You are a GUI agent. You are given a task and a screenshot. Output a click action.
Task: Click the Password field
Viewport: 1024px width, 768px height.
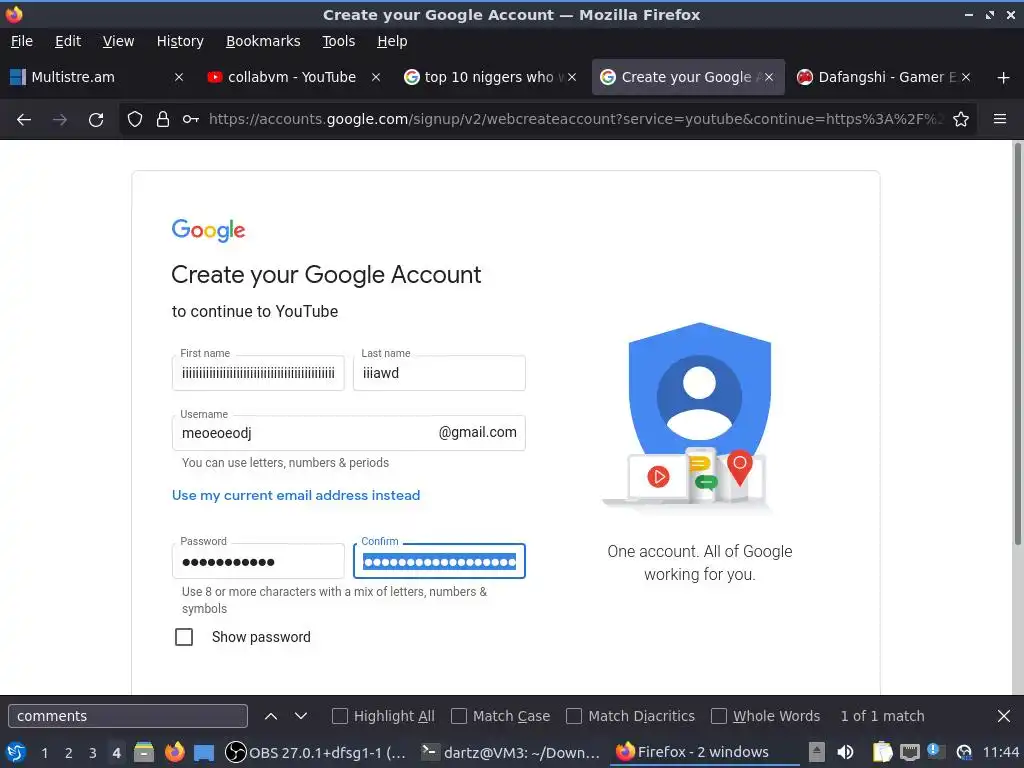tap(258, 561)
